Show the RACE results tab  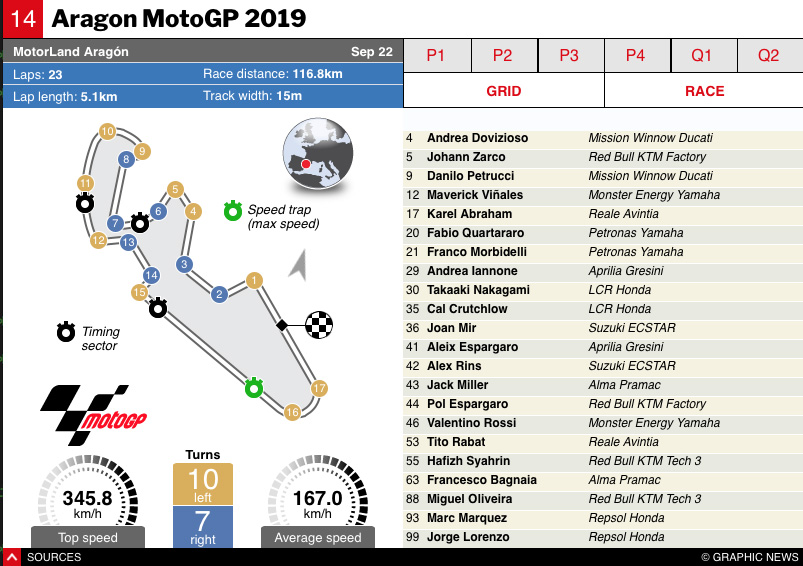(x=704, y=91)
